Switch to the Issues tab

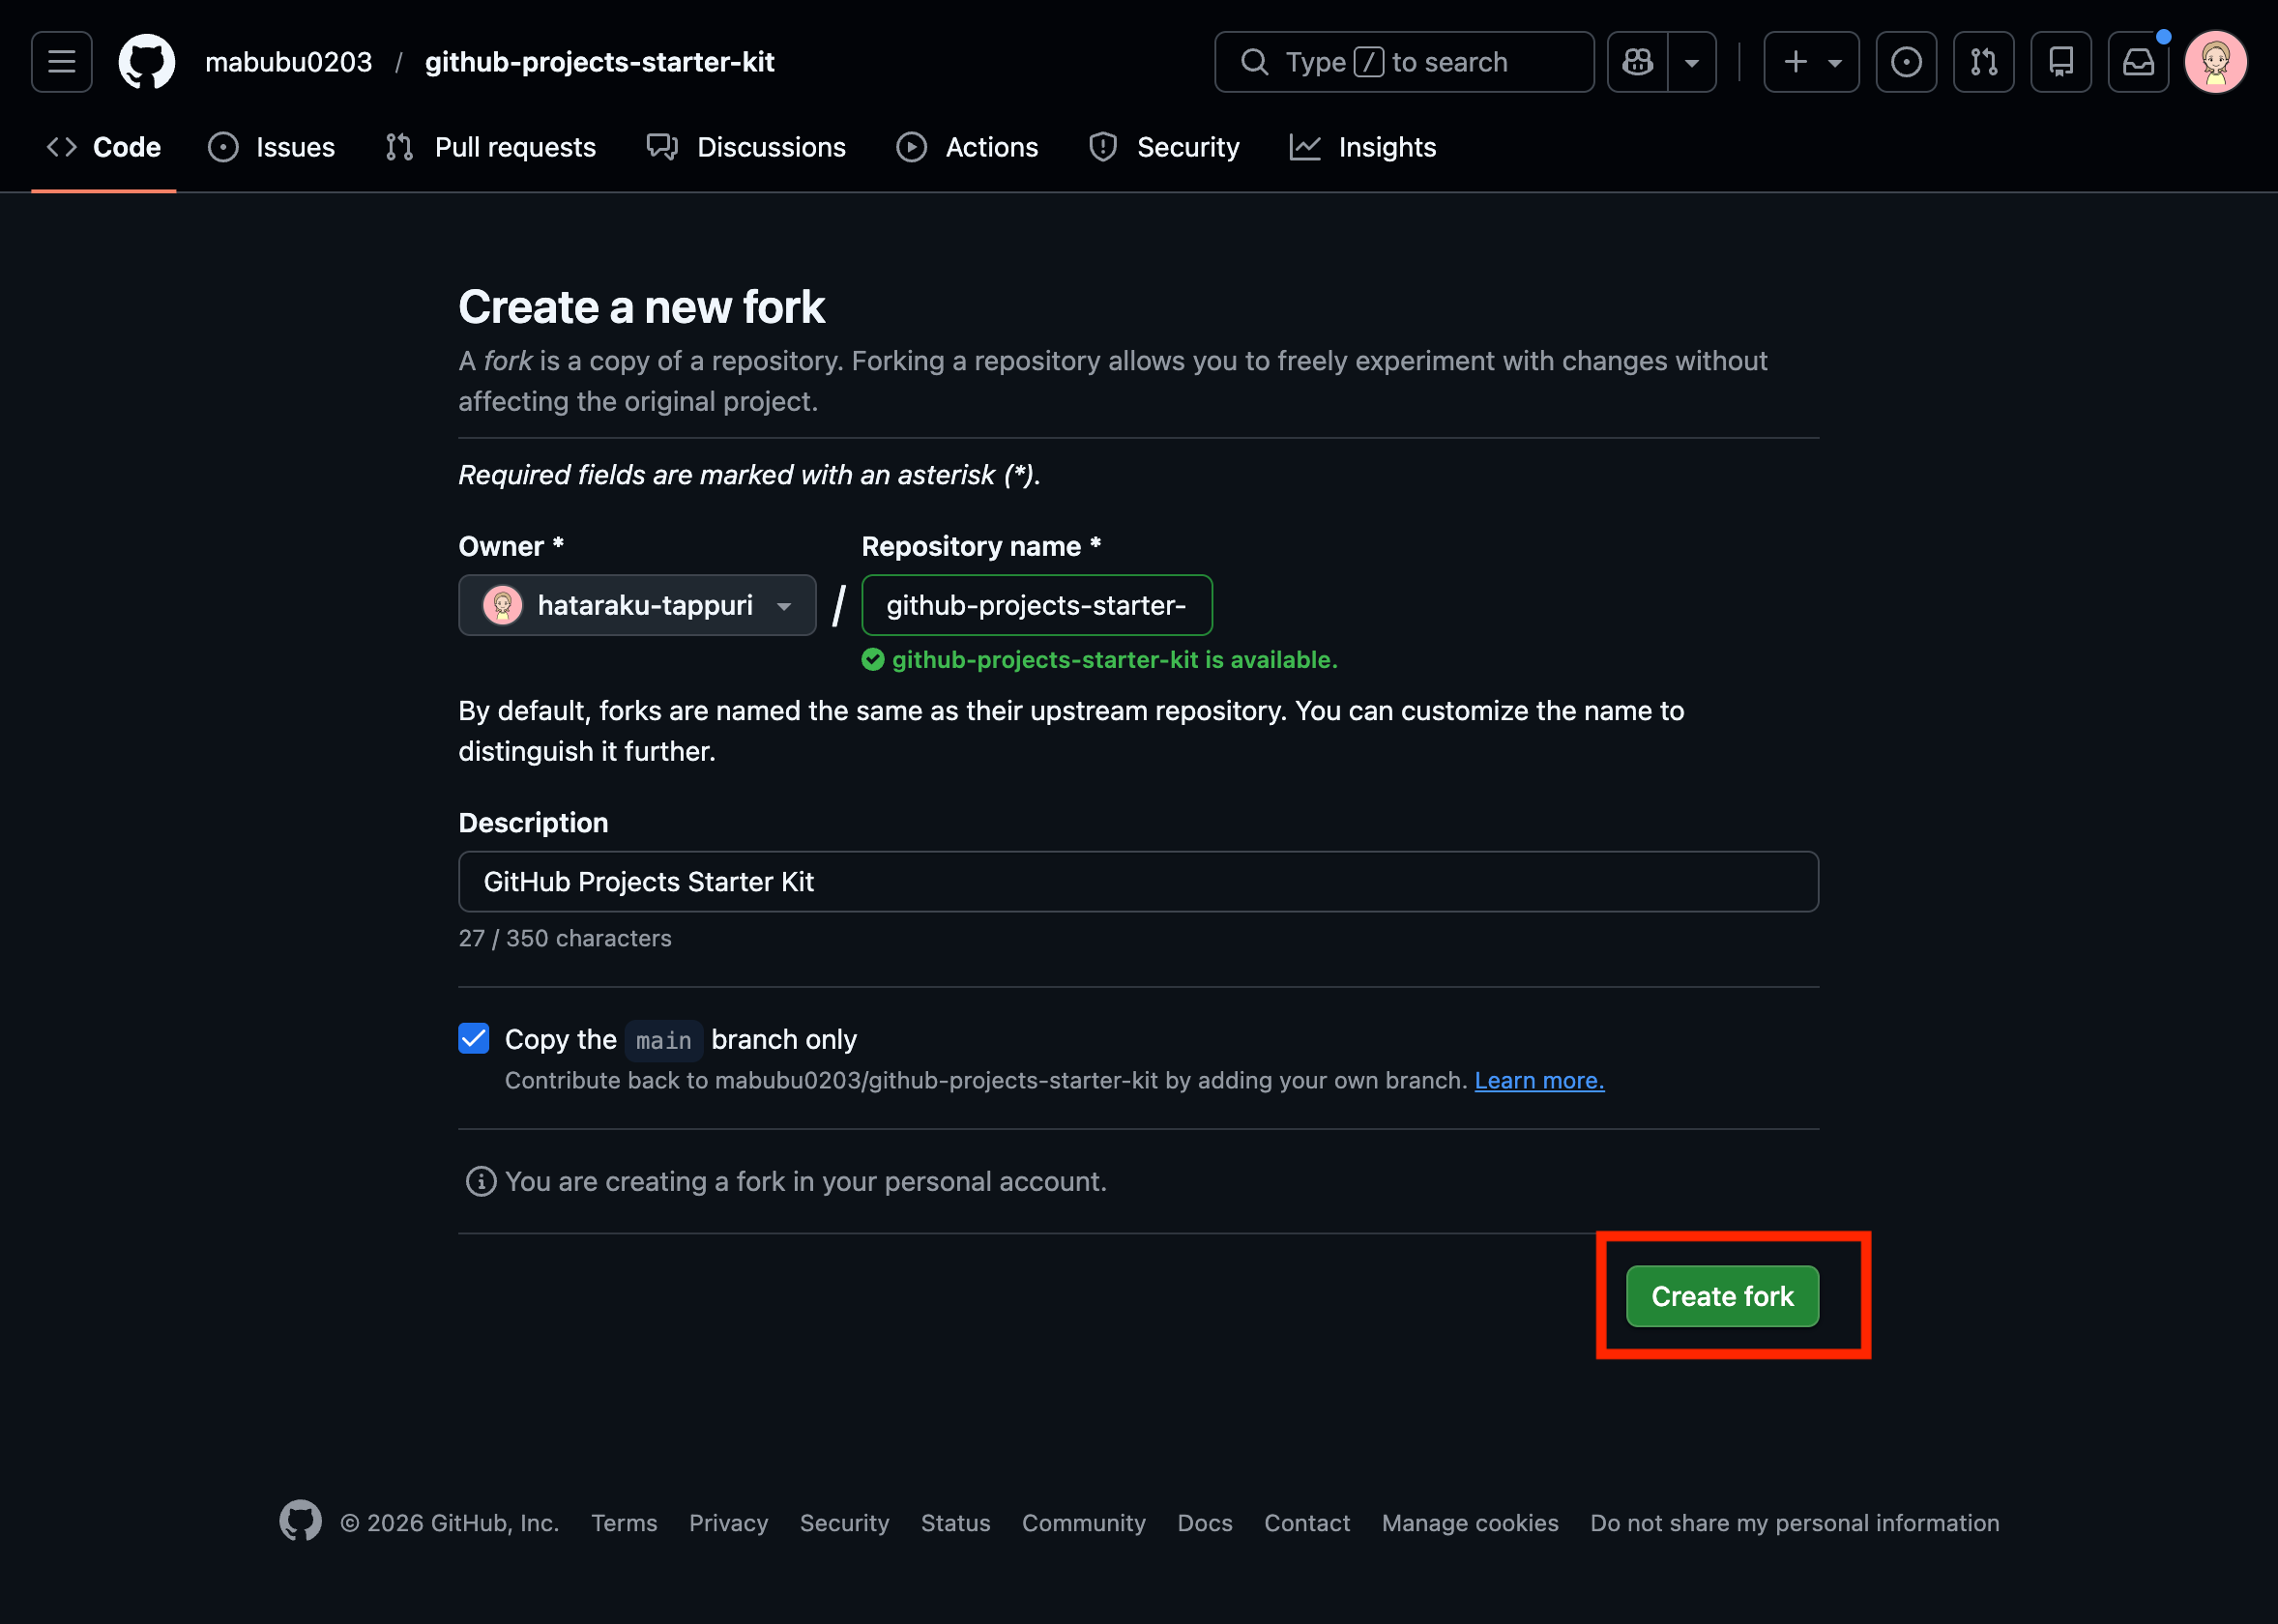coord(272,147)
